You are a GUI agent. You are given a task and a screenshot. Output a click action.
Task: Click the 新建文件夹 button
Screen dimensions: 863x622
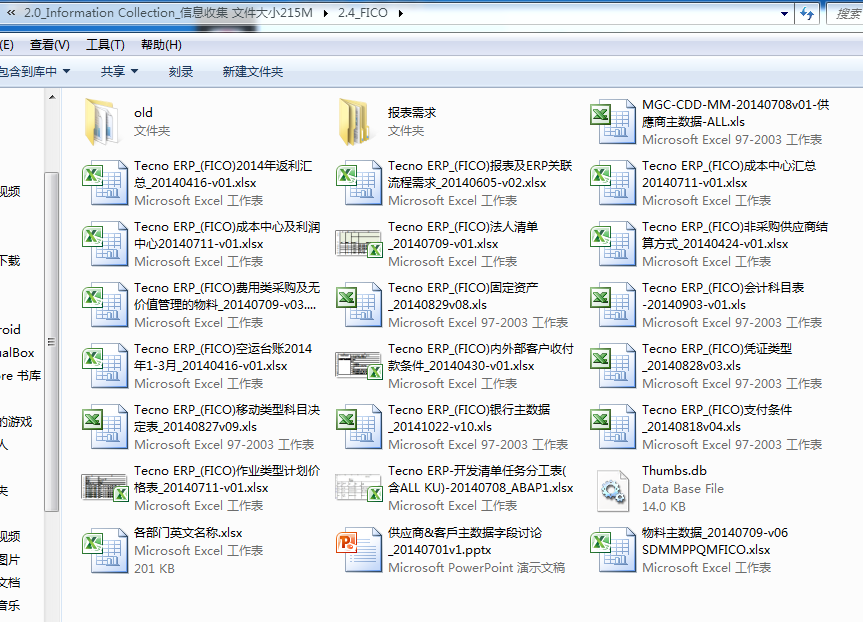pos(253,72)
